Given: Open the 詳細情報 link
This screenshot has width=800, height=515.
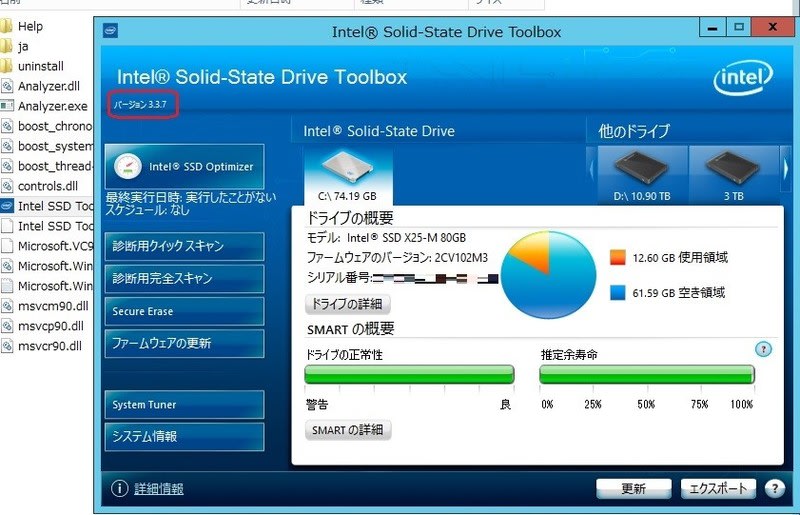Looking at the screenshot, I should (x=159, y=489).
